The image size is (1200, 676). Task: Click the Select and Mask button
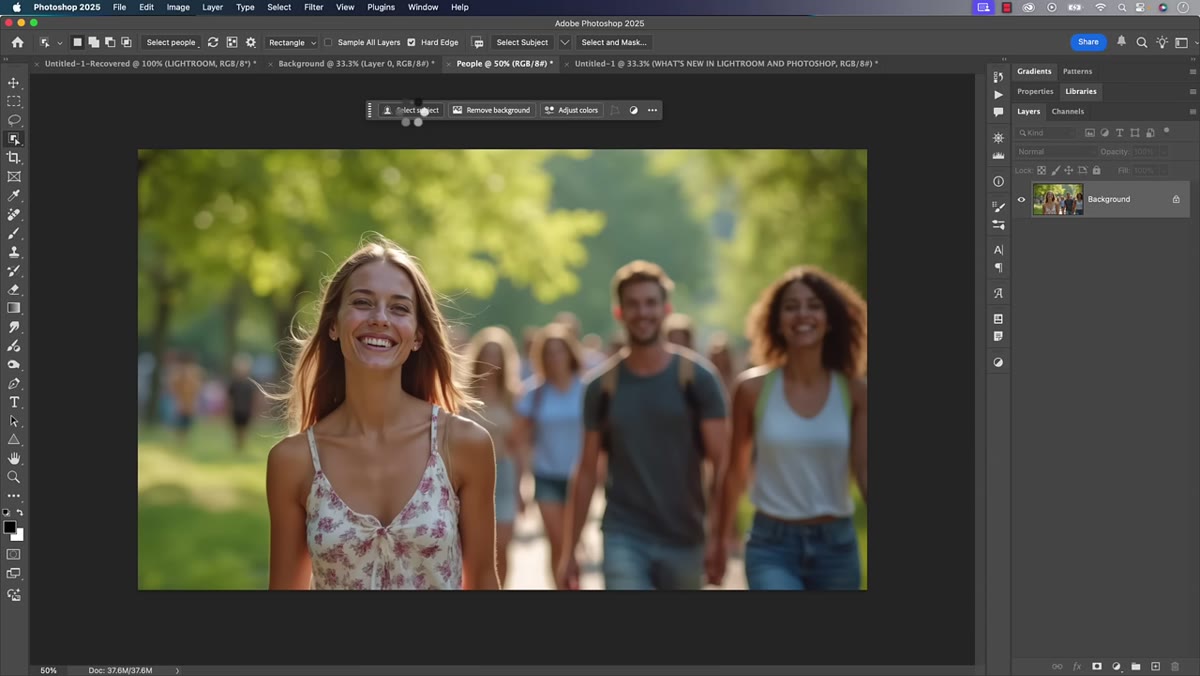coord(614,42)
